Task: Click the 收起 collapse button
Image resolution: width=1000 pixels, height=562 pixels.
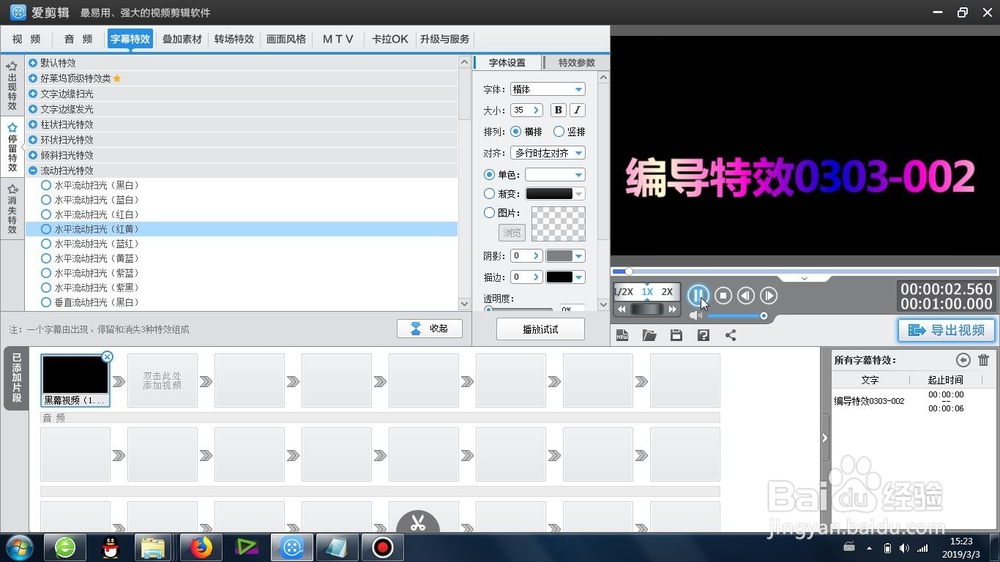Action: (429, 329)
